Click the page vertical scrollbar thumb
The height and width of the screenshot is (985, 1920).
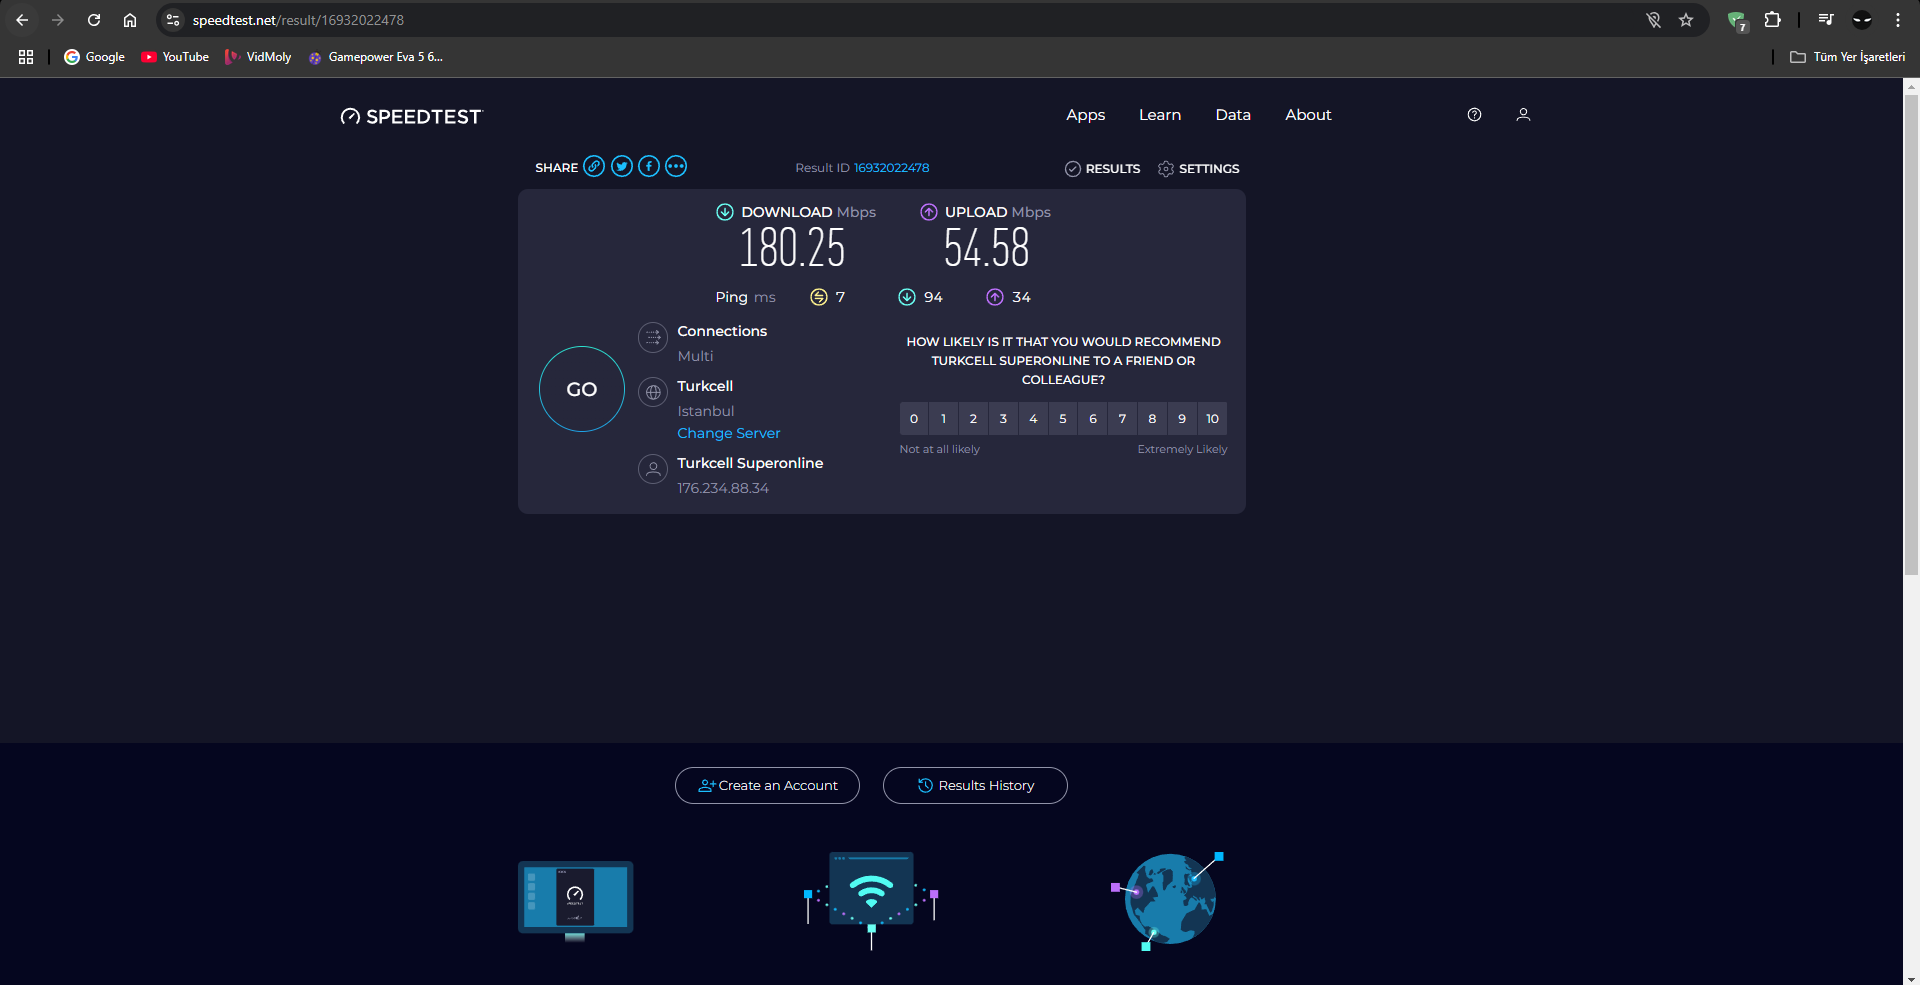(1911, 335)
